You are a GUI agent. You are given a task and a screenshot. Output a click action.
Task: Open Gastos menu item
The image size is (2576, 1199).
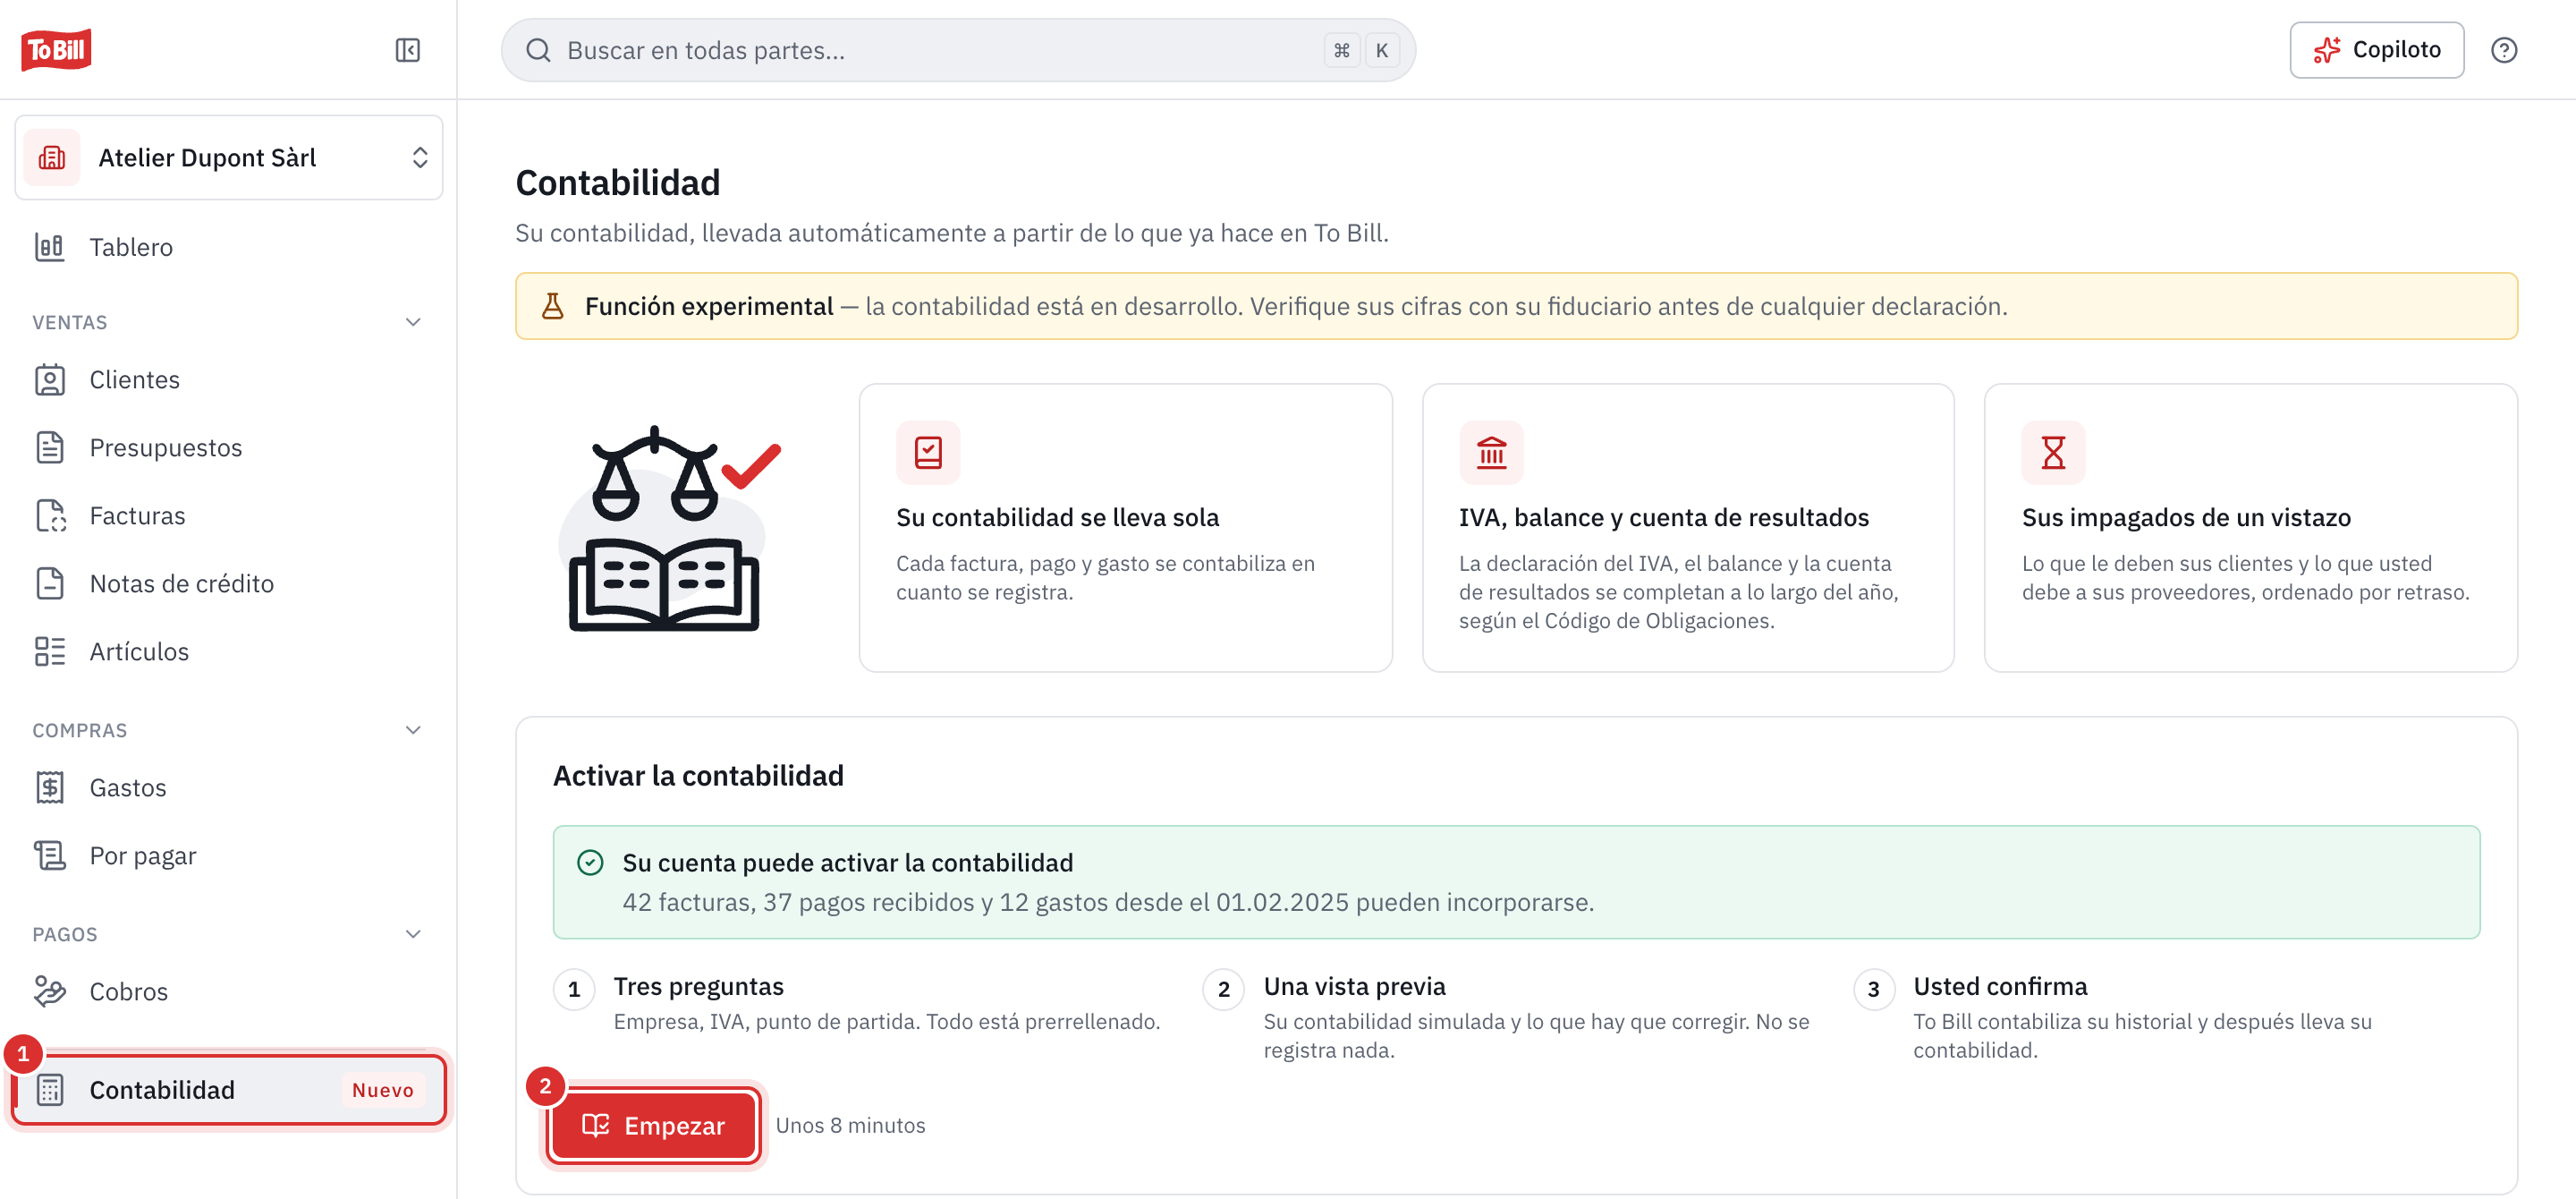tap(229, 788)
